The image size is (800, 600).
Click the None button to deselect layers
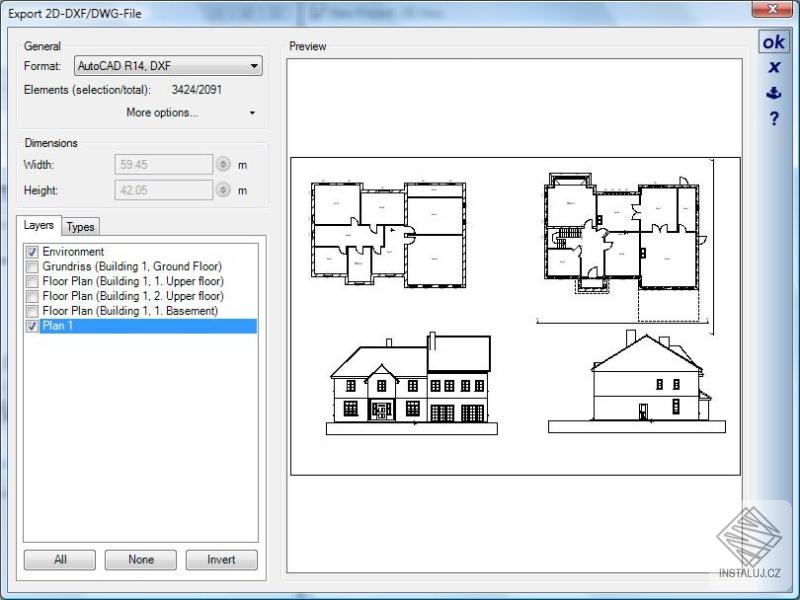click(140, 560)
